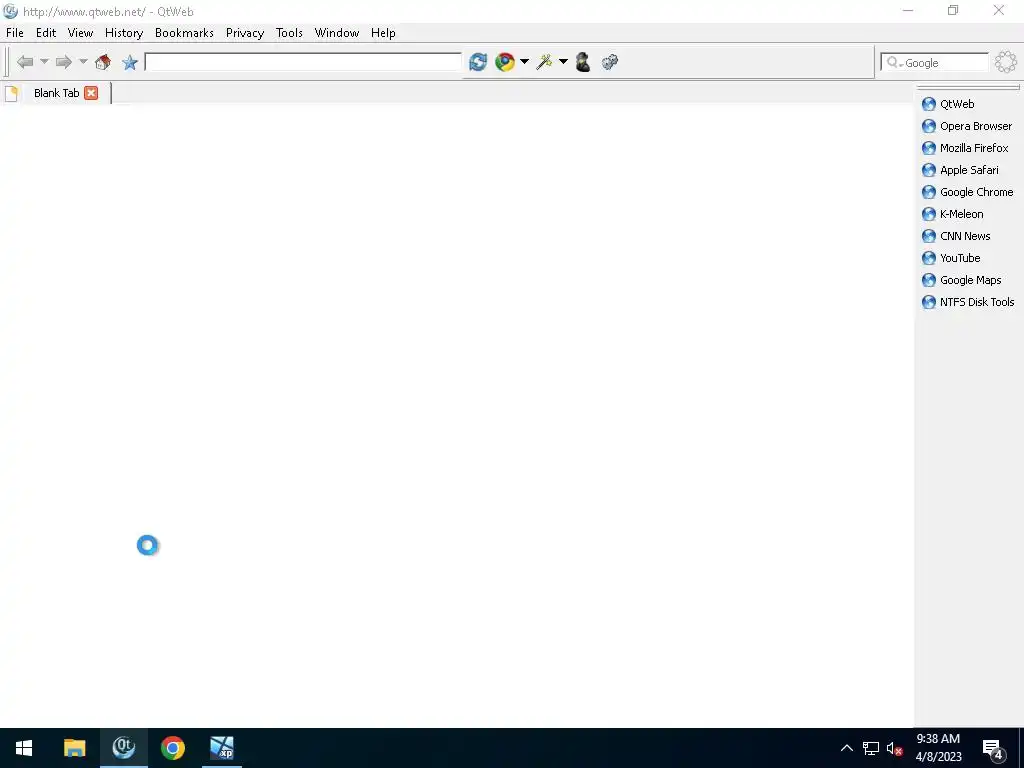Open search engine selector magnifier dropdown
The height and width of the screenshot is (768, 1024).
893,63
